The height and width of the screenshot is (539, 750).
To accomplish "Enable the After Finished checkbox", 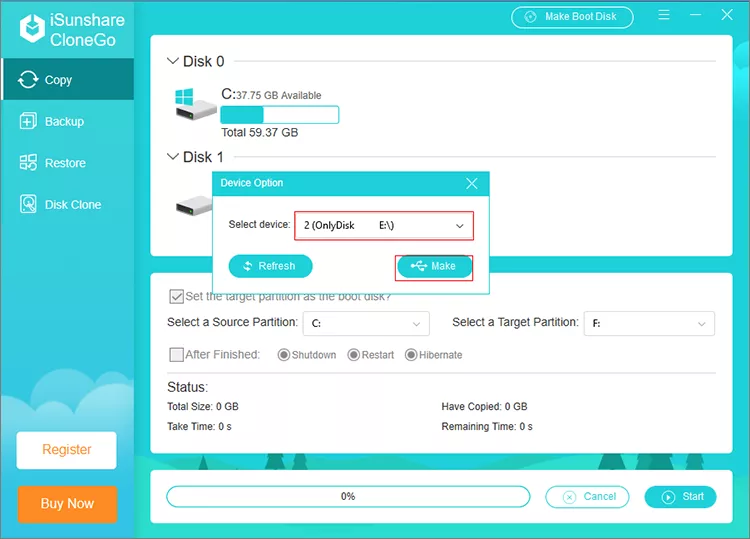I will pyautogui.click(x=176, y=355).
